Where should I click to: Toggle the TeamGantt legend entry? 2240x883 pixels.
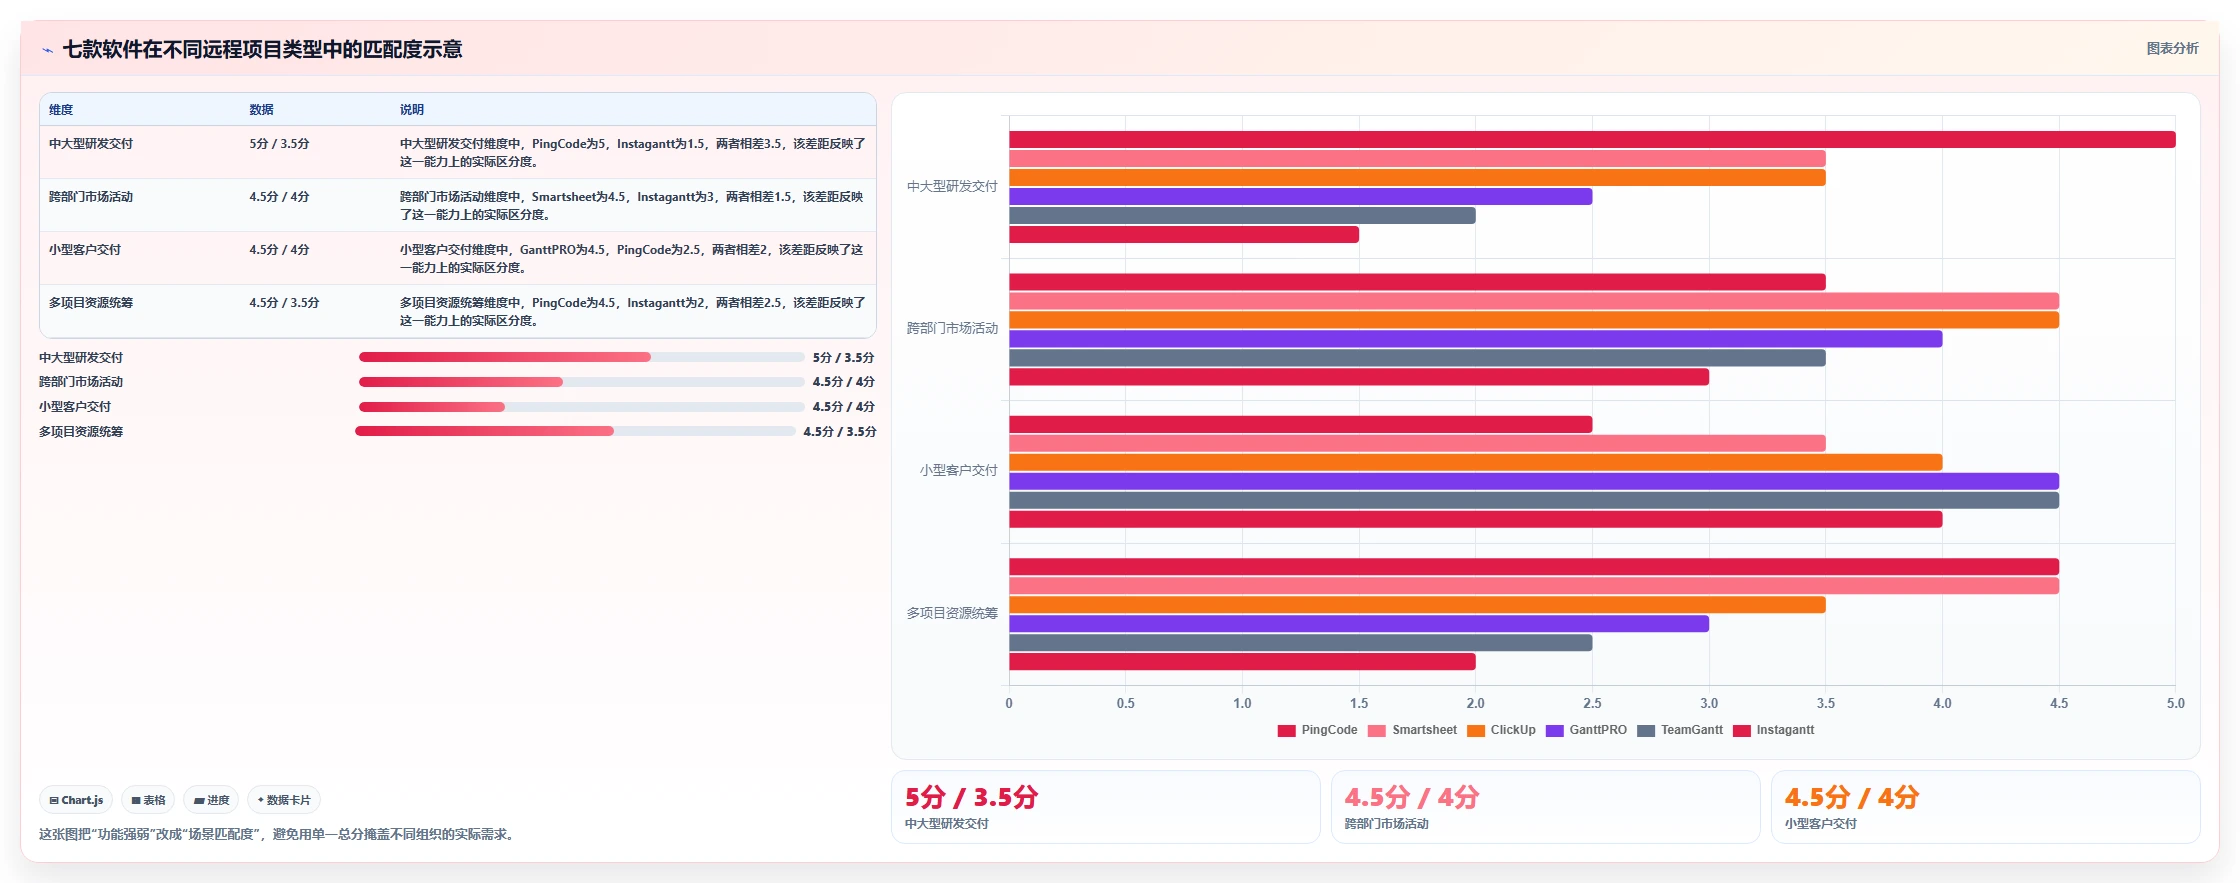tap(1680, 730)
